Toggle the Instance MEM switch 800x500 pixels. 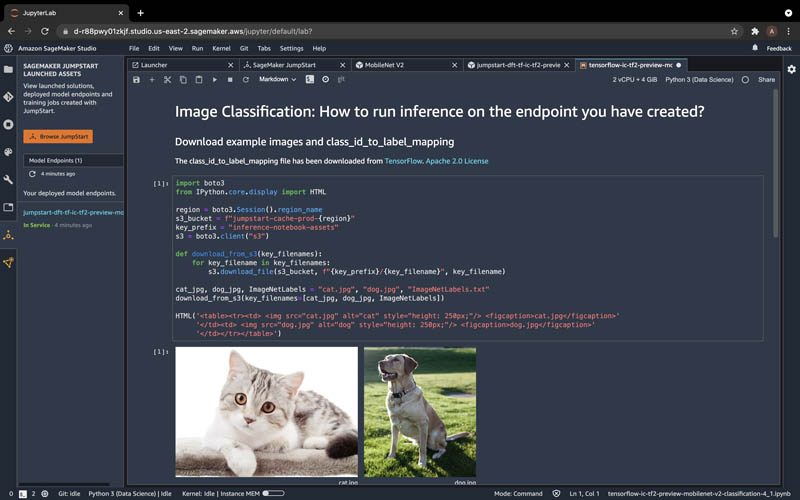click(273, 493)
